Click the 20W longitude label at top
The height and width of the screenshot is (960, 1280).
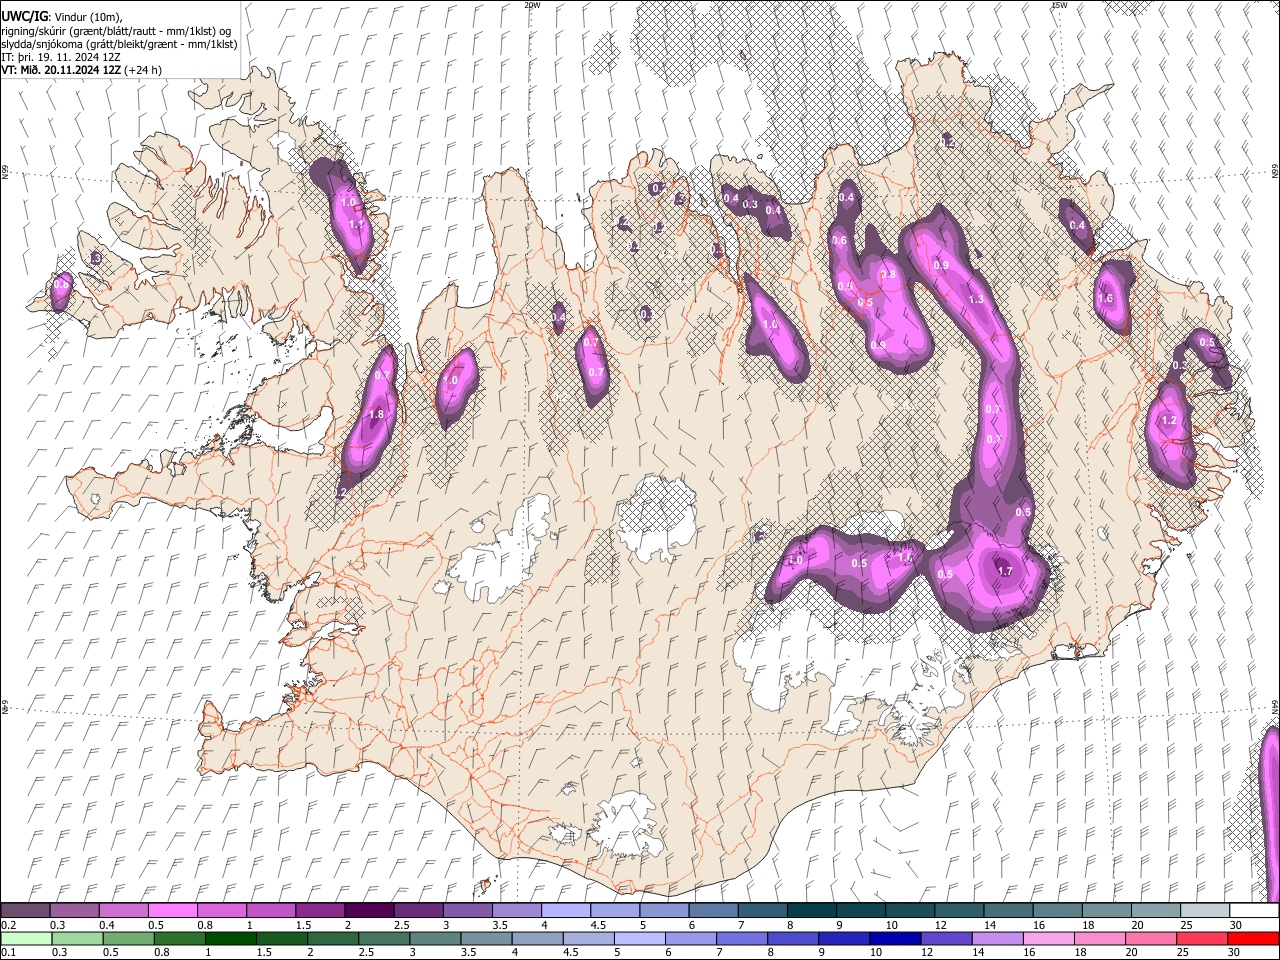(532, 5)
